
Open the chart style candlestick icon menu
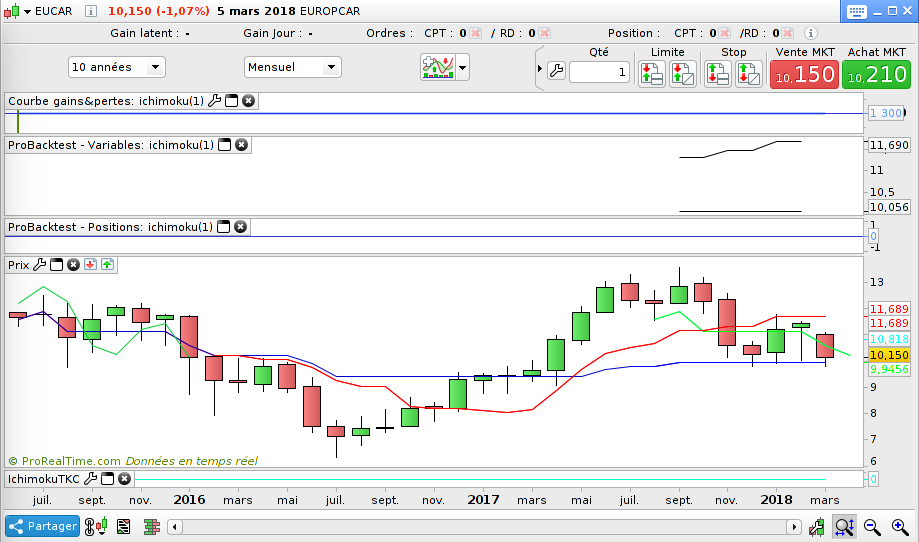tap(17, 11)
